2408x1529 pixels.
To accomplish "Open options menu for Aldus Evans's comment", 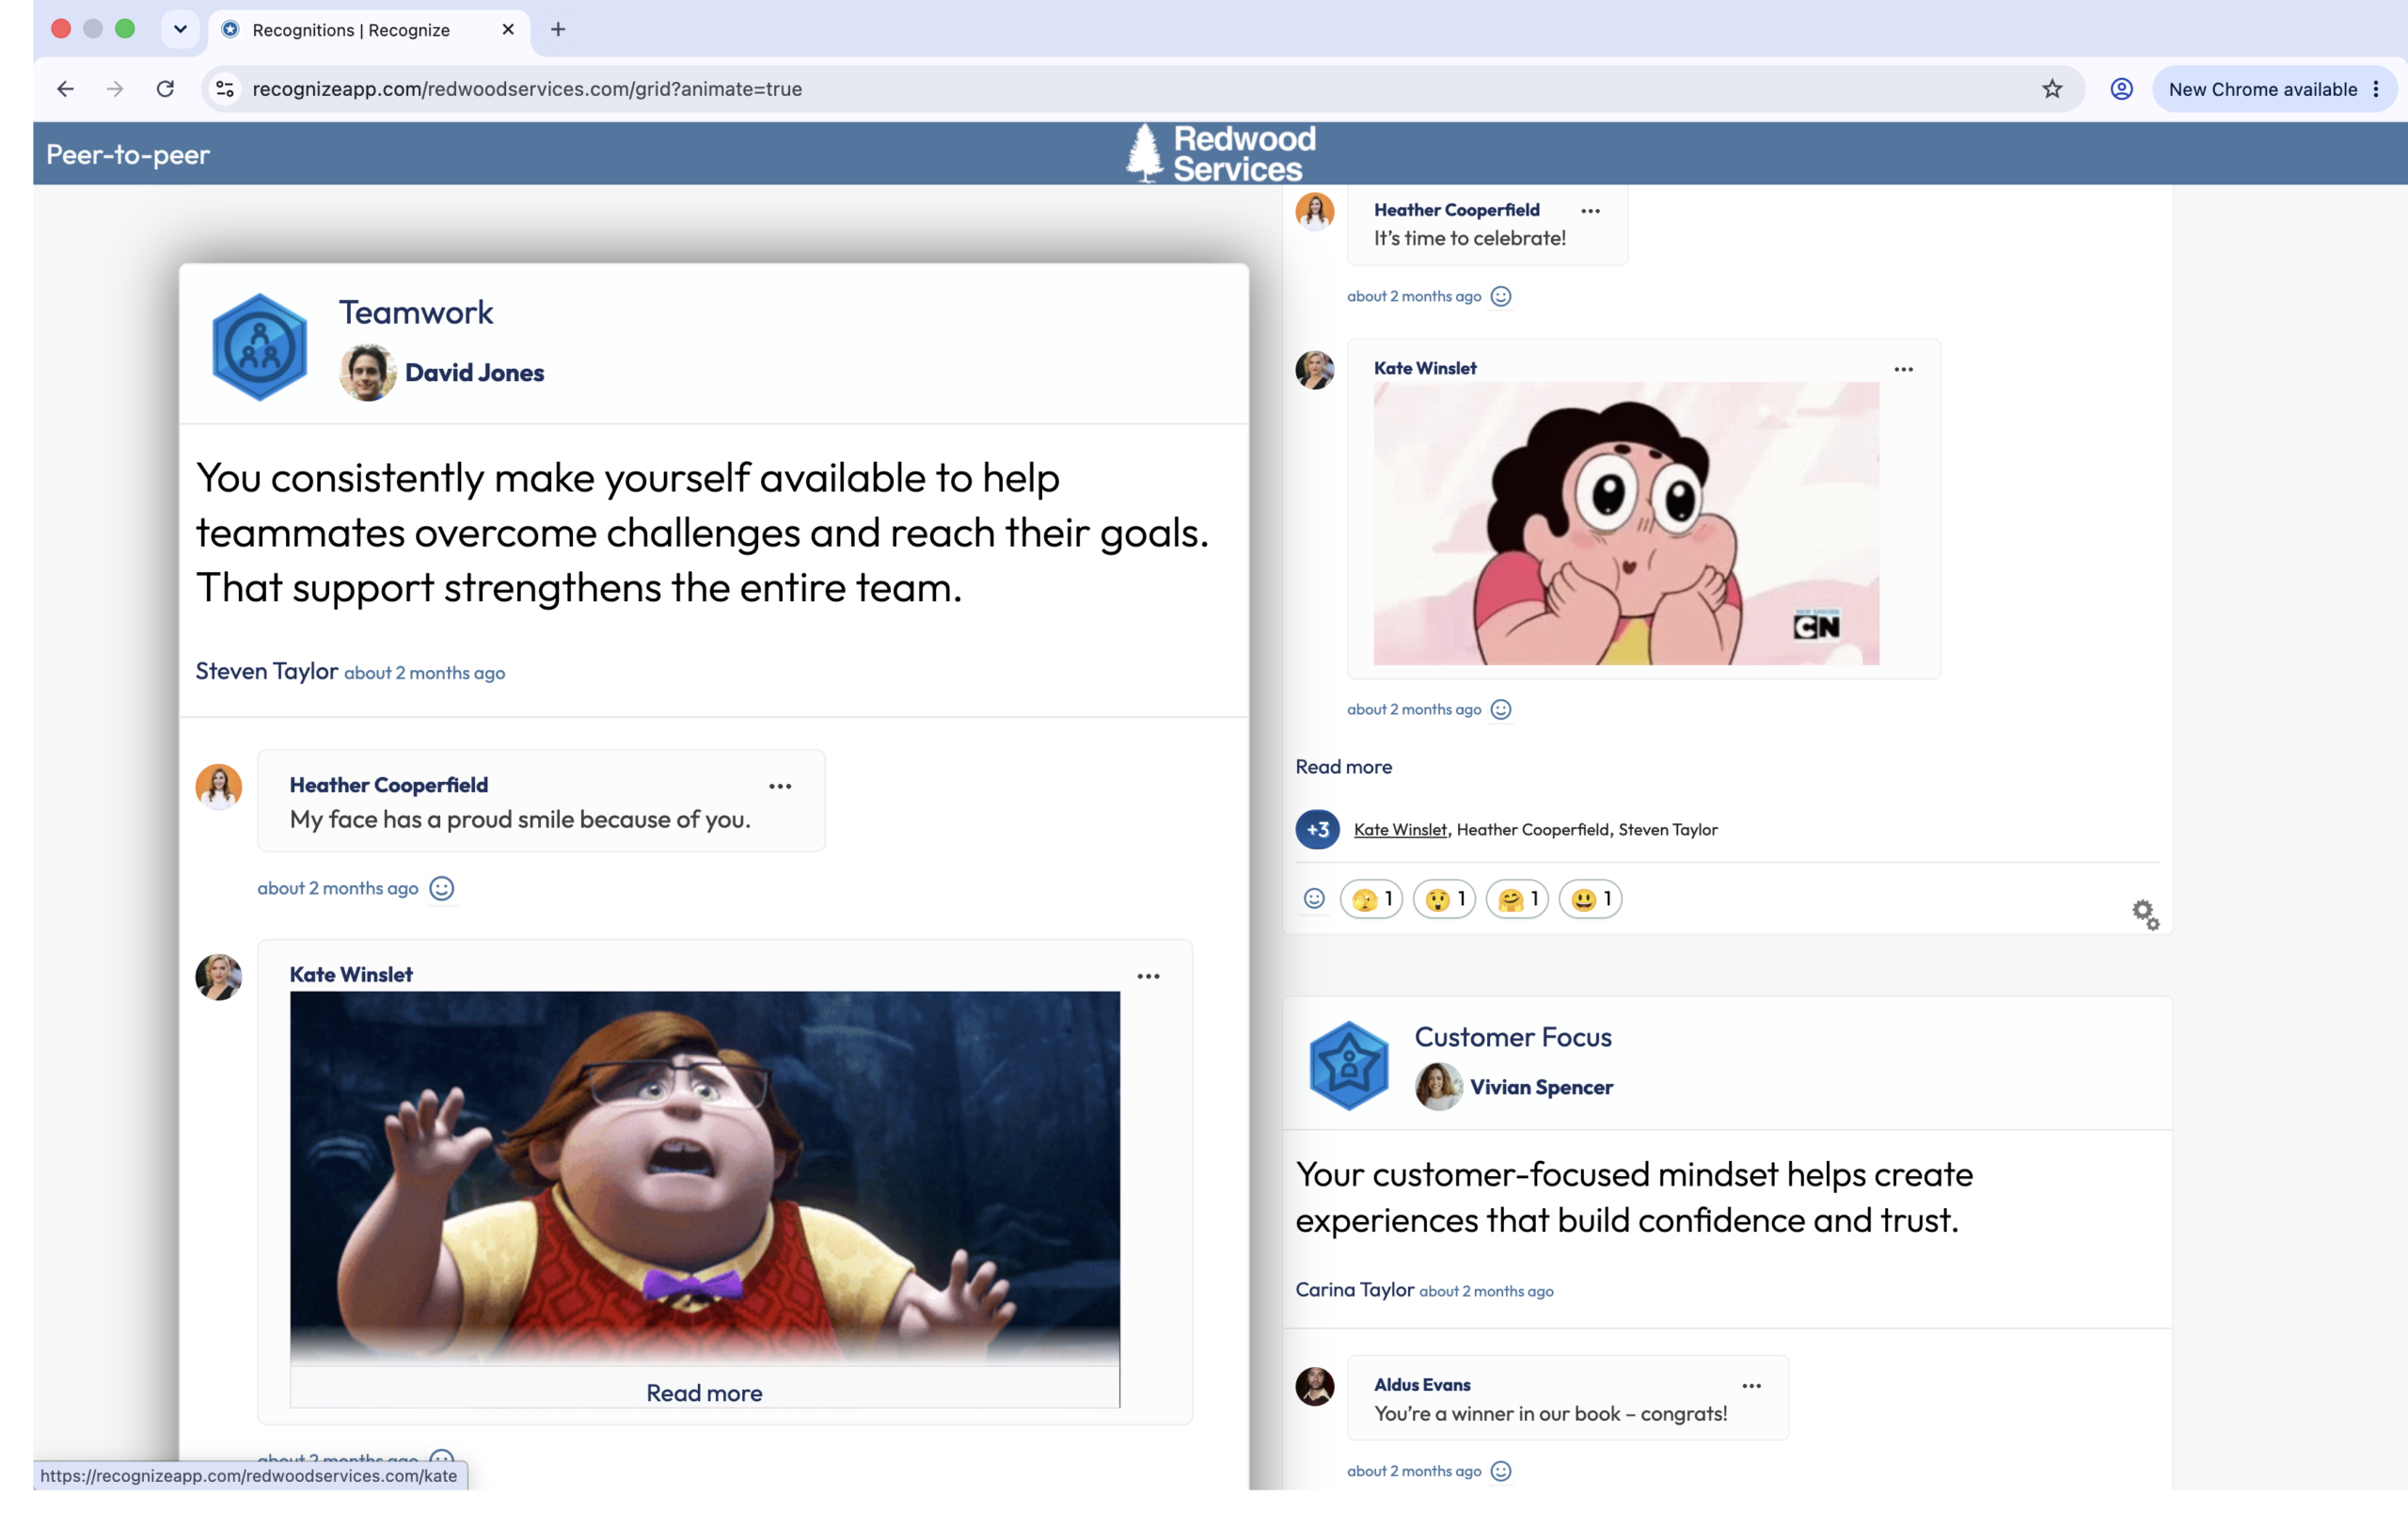I will tap(1751, 1386).
